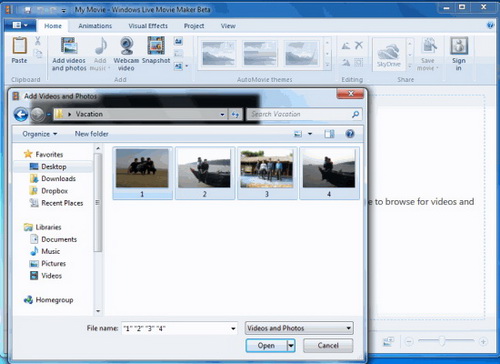
Task: Adjust the zoom slider at bottom right
Action: click(442, 341)
